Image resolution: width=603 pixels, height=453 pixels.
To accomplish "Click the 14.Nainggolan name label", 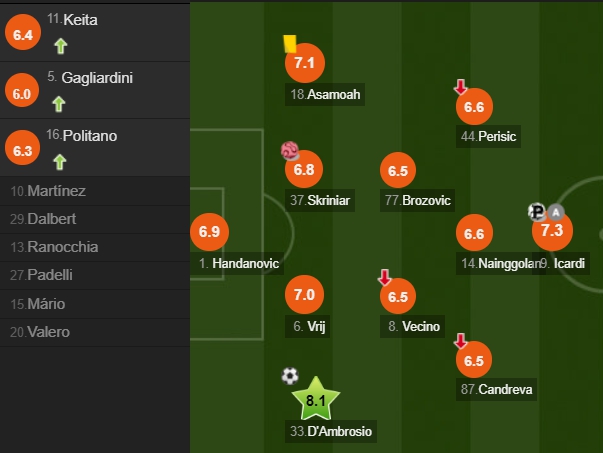I will (x=500, y=263).
